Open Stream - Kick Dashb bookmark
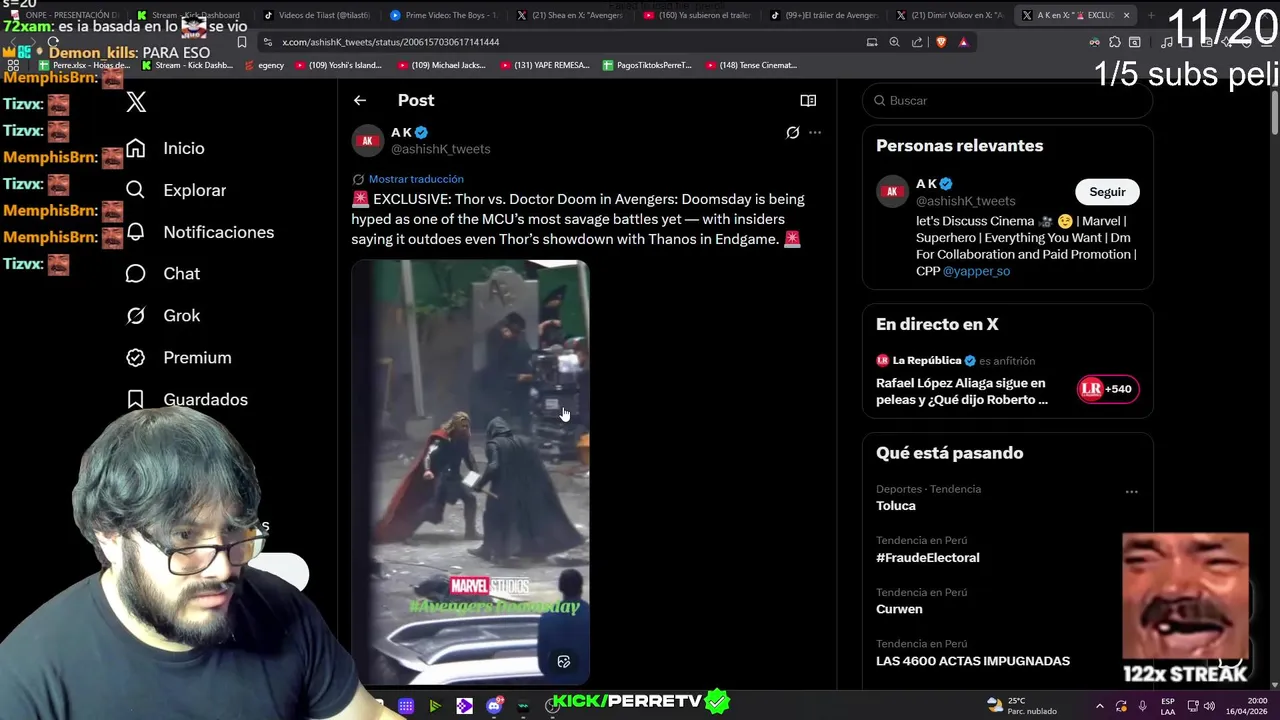 (187, 65)
